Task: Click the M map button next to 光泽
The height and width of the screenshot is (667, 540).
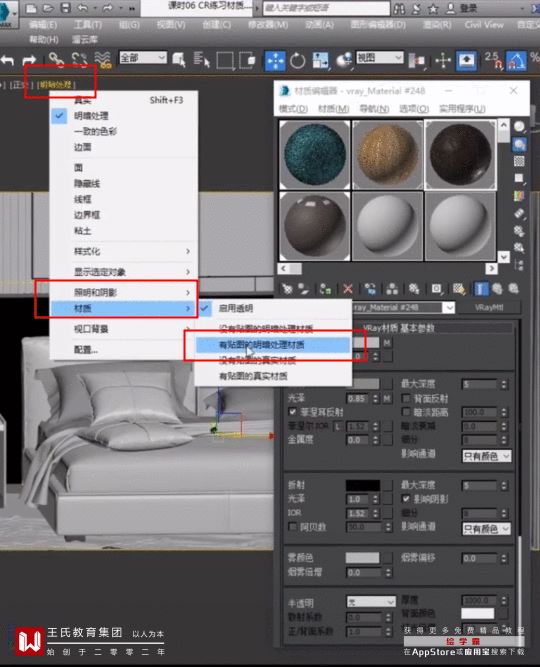Action: [x=387, y=399]
